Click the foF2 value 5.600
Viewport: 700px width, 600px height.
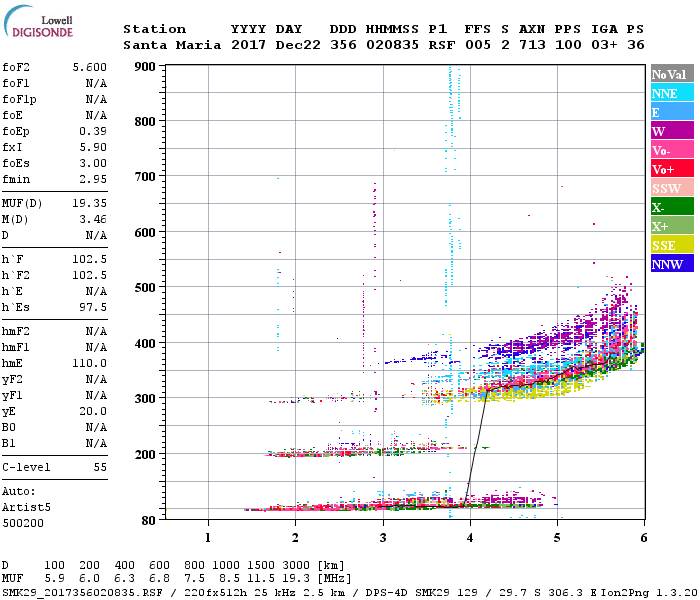click(90, 67)
